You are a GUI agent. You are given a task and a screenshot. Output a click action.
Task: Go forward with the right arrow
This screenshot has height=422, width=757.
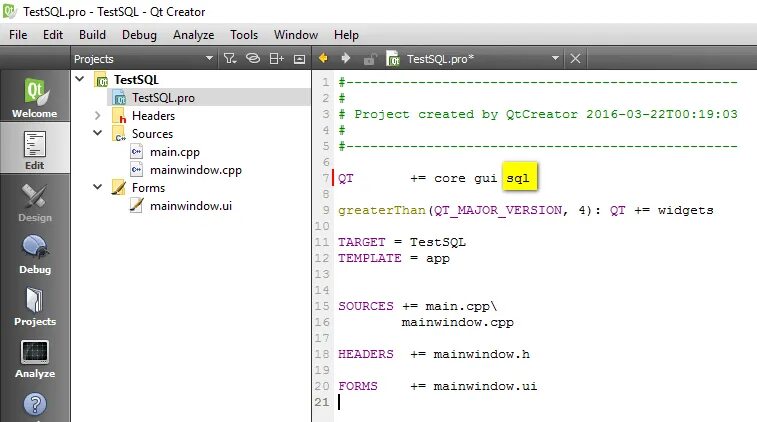click(346, 58)
